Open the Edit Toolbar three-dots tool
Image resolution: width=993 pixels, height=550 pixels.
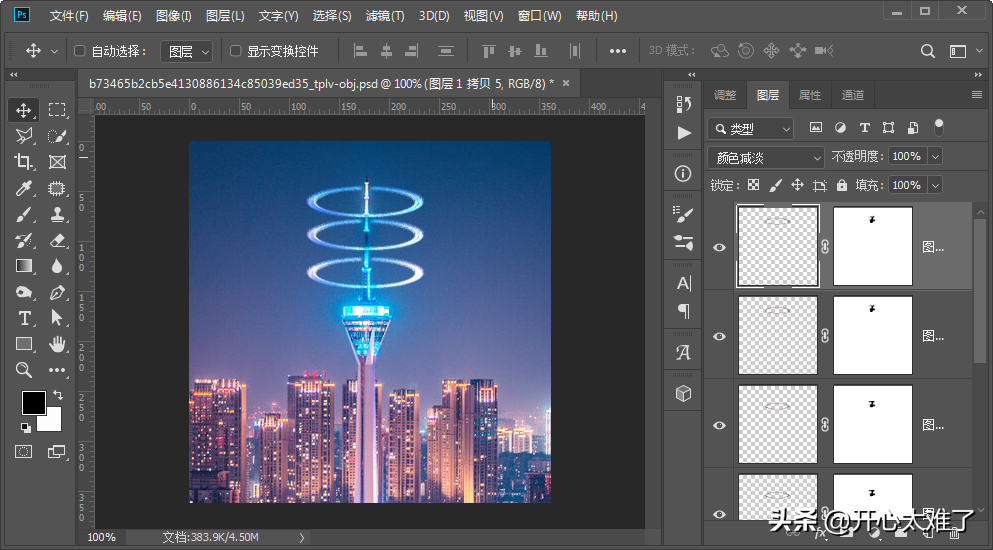57,369
